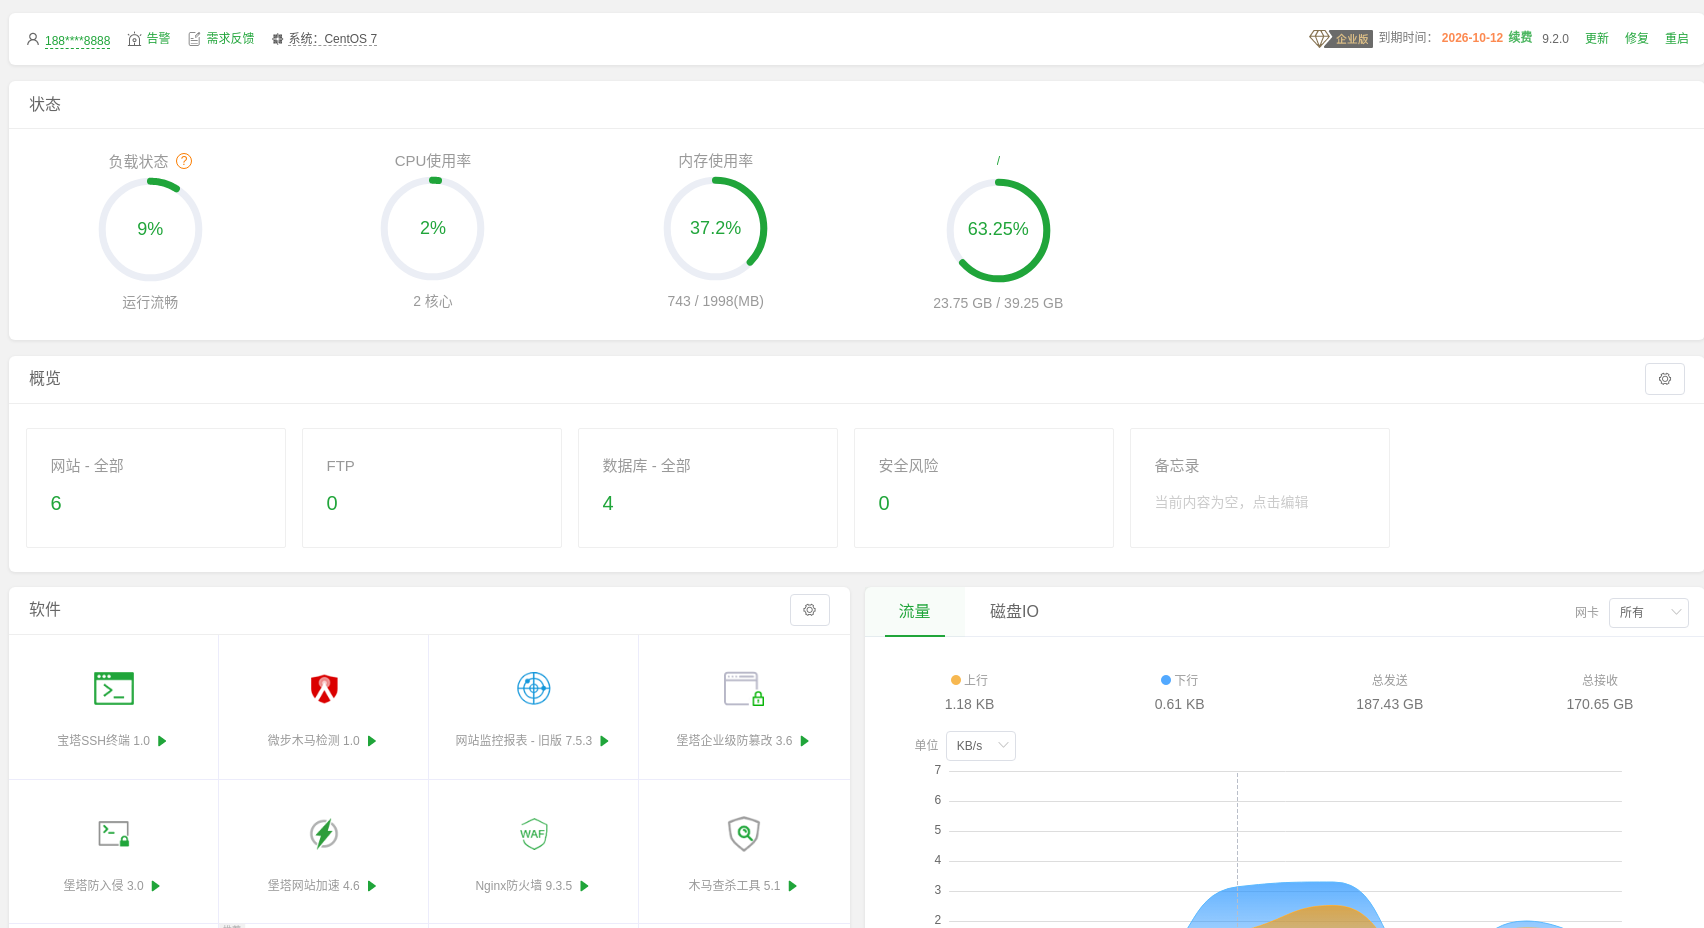This screenshot has height=928, width=1704.
Task: Open the Nginx防火墙 WAF shield icon
Action: click(x=534, y=833)
